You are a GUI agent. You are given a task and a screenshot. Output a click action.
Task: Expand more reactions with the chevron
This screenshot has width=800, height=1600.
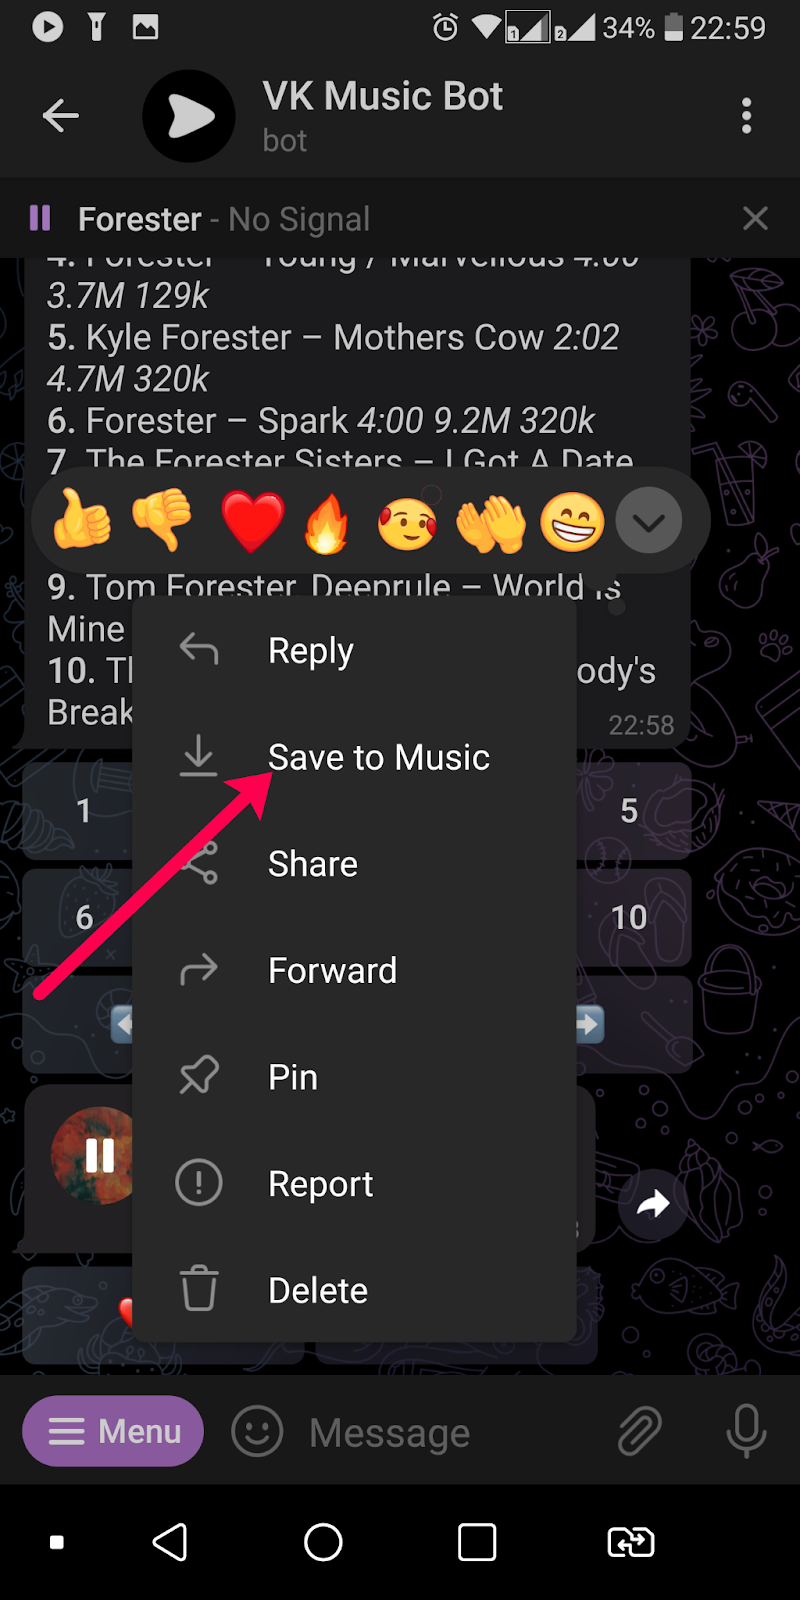649,520
